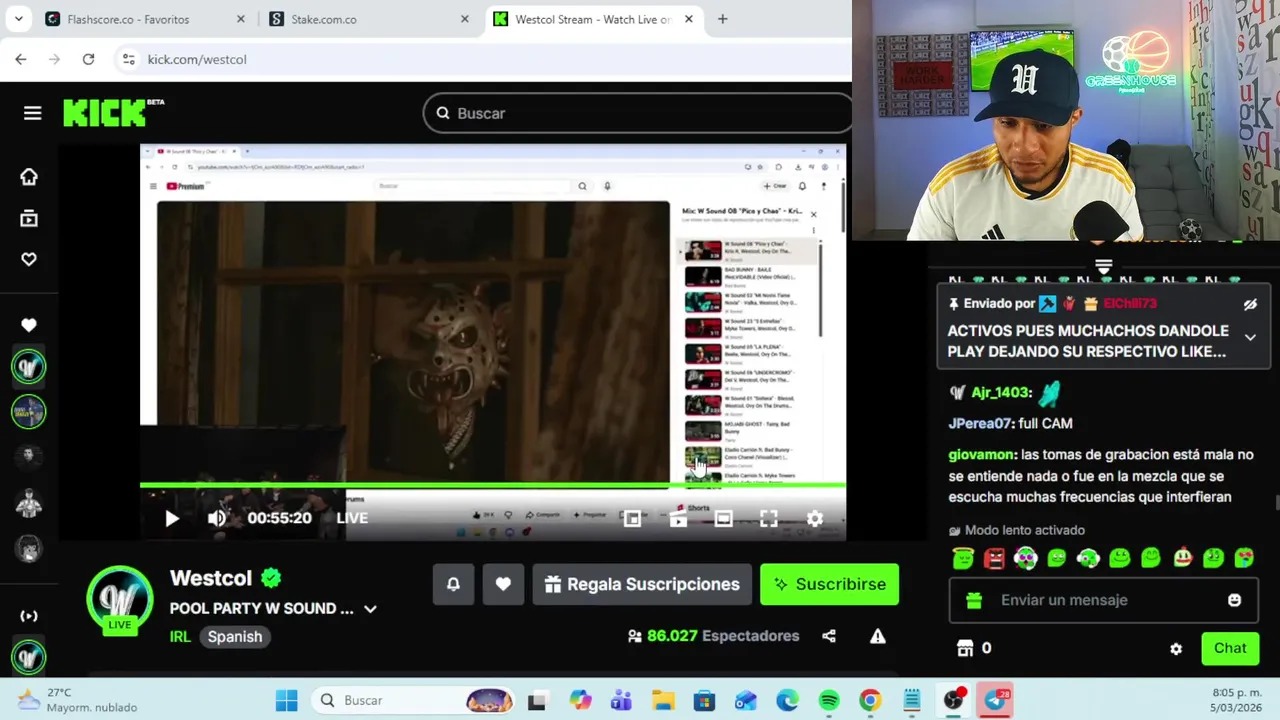
Task: Open video player settings gear
Action: pyautogui.click(x=815, y=518)
